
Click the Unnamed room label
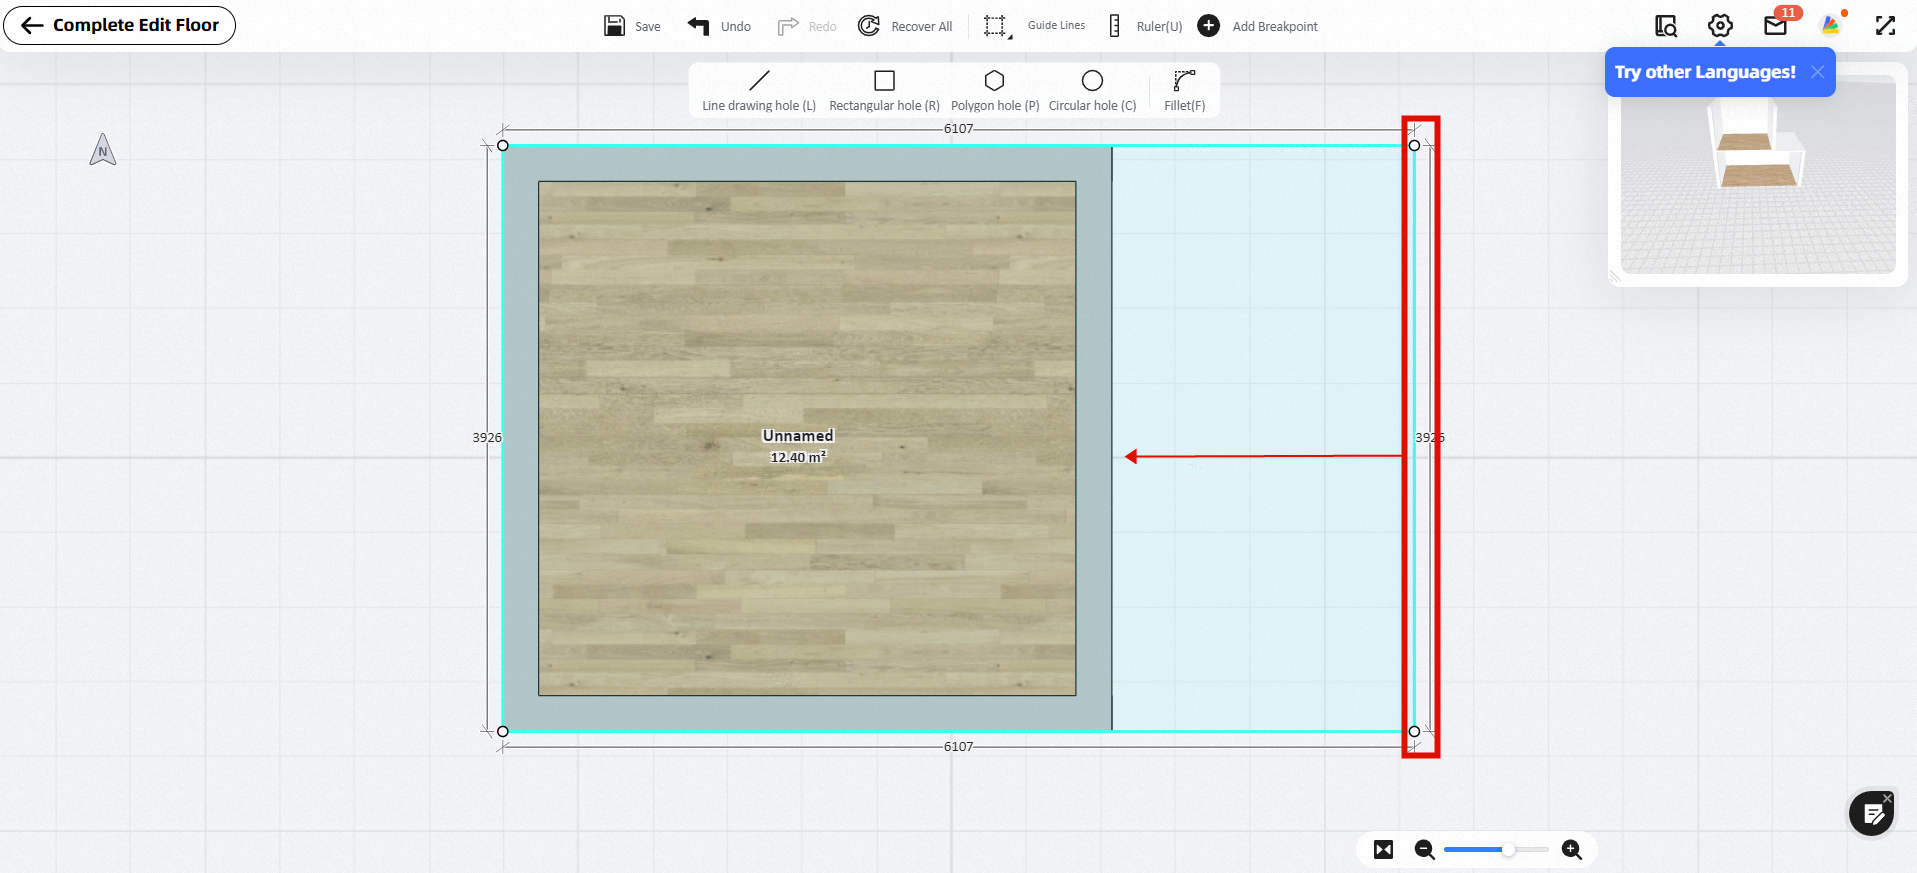tap(798, 436)
